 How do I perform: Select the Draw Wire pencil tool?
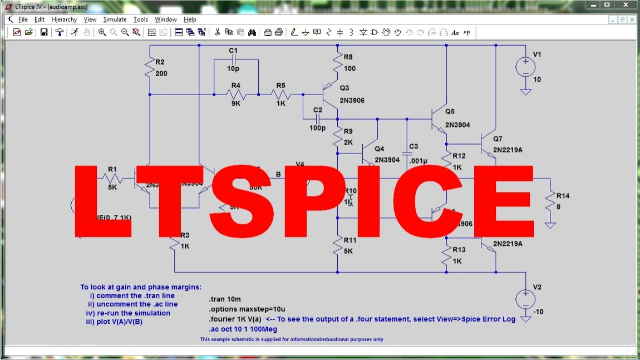[x=293, y=32]
